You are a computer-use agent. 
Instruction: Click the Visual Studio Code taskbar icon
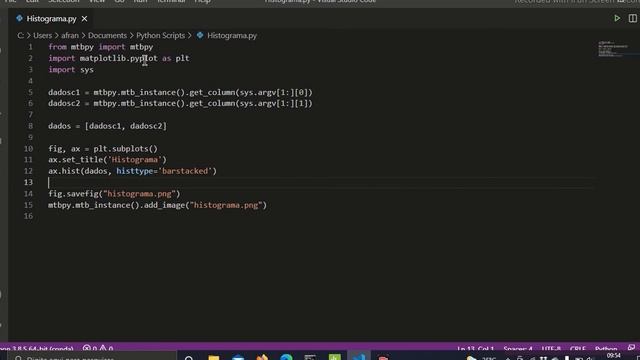(x=359, y=357)
